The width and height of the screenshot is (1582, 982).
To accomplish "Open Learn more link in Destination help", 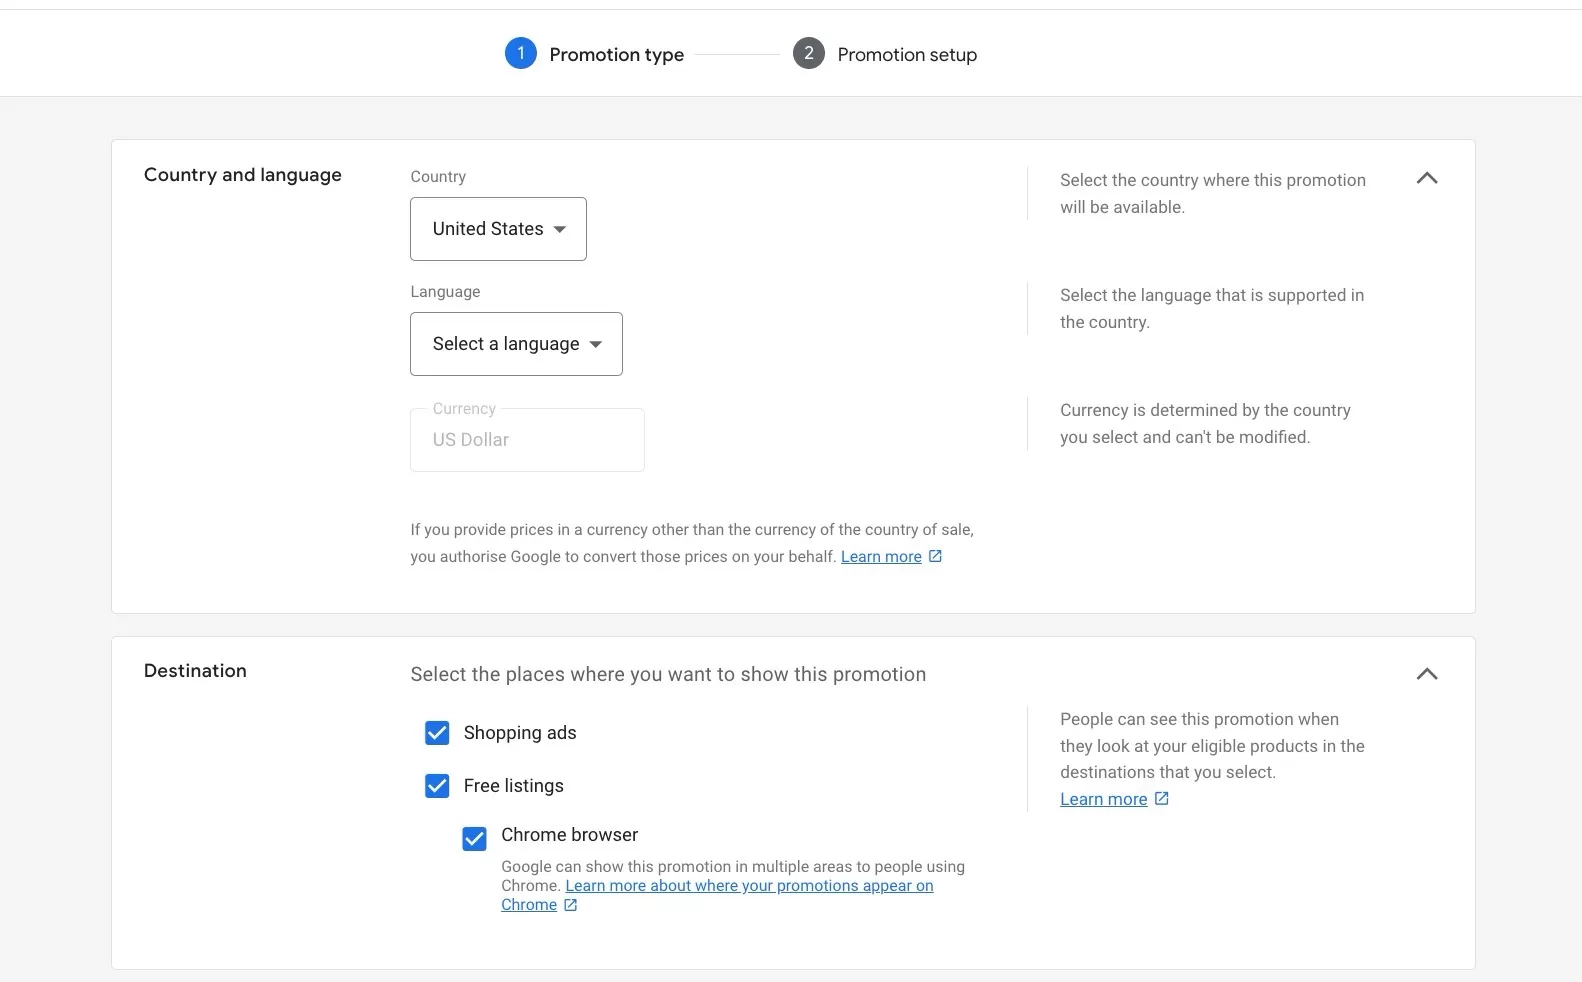I will (1103, 799).
